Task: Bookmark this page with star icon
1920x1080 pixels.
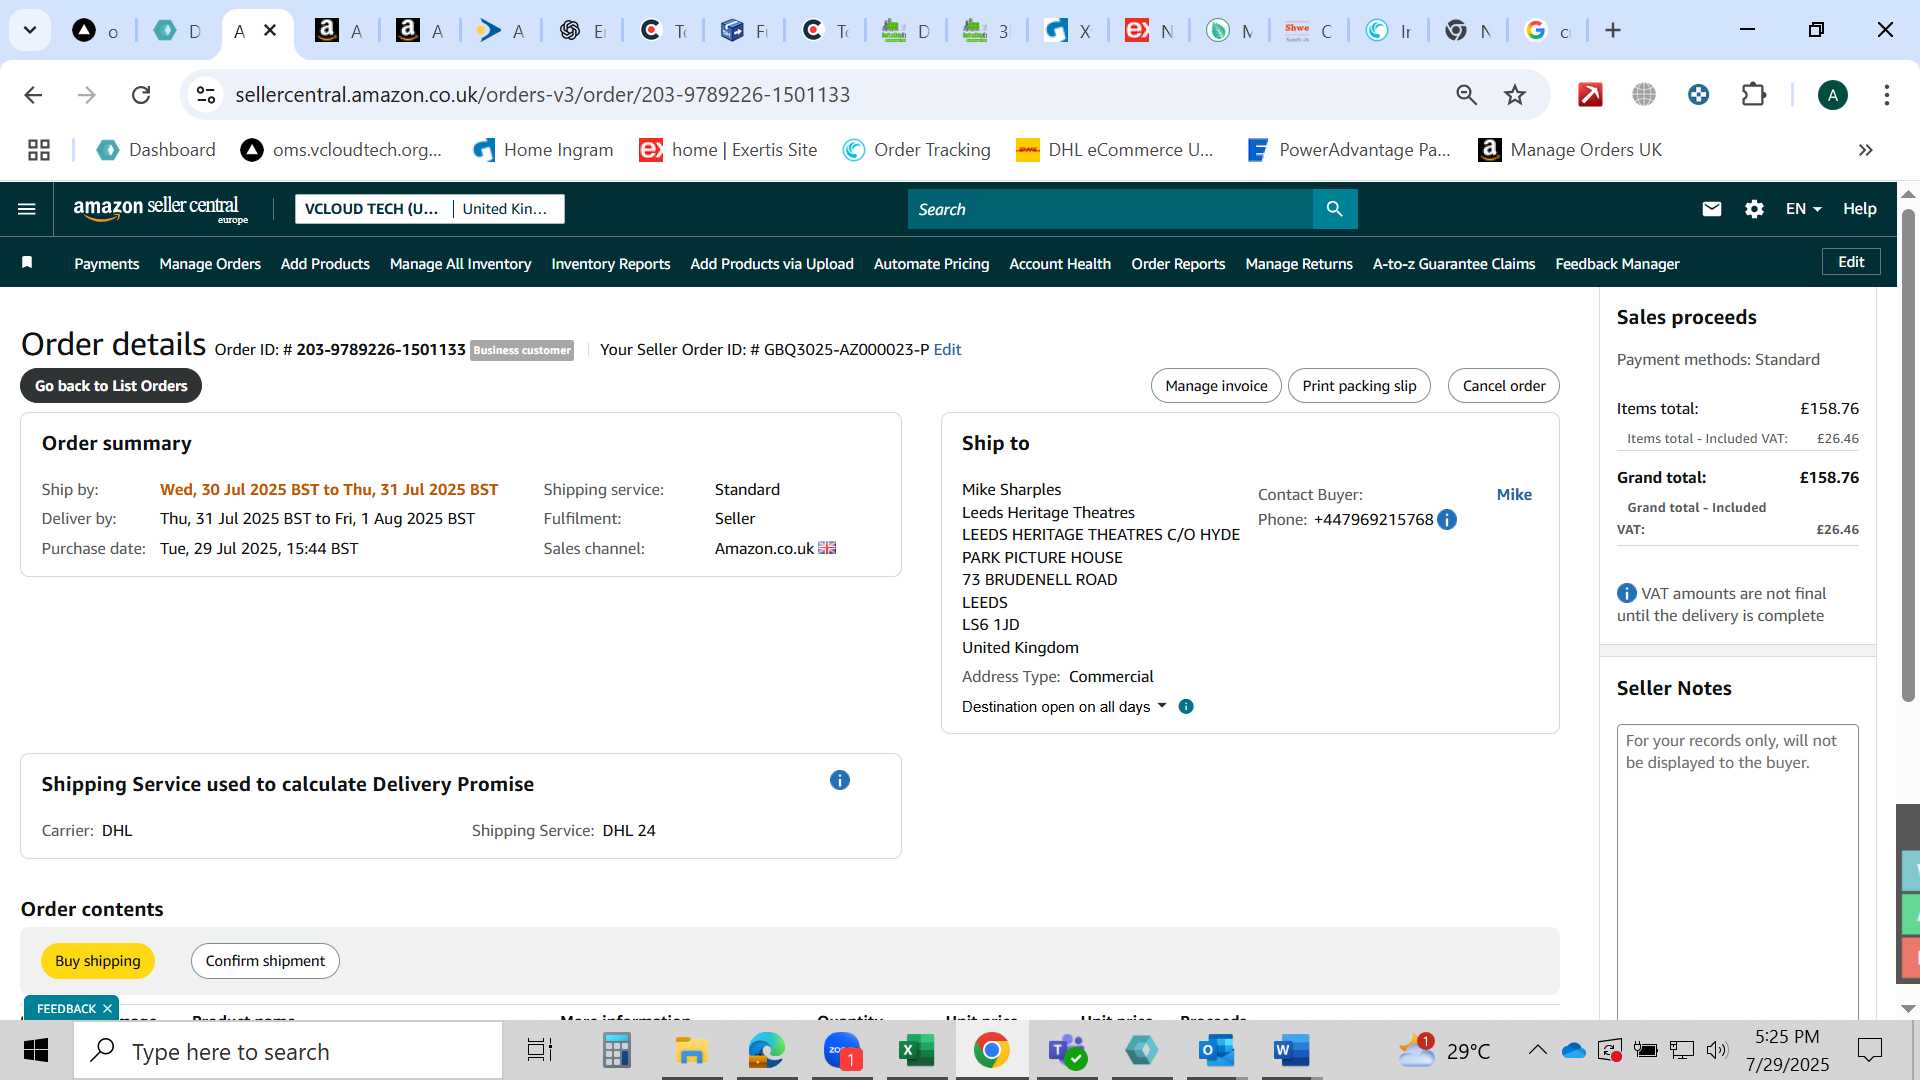Action: (x=1515, y=95)
